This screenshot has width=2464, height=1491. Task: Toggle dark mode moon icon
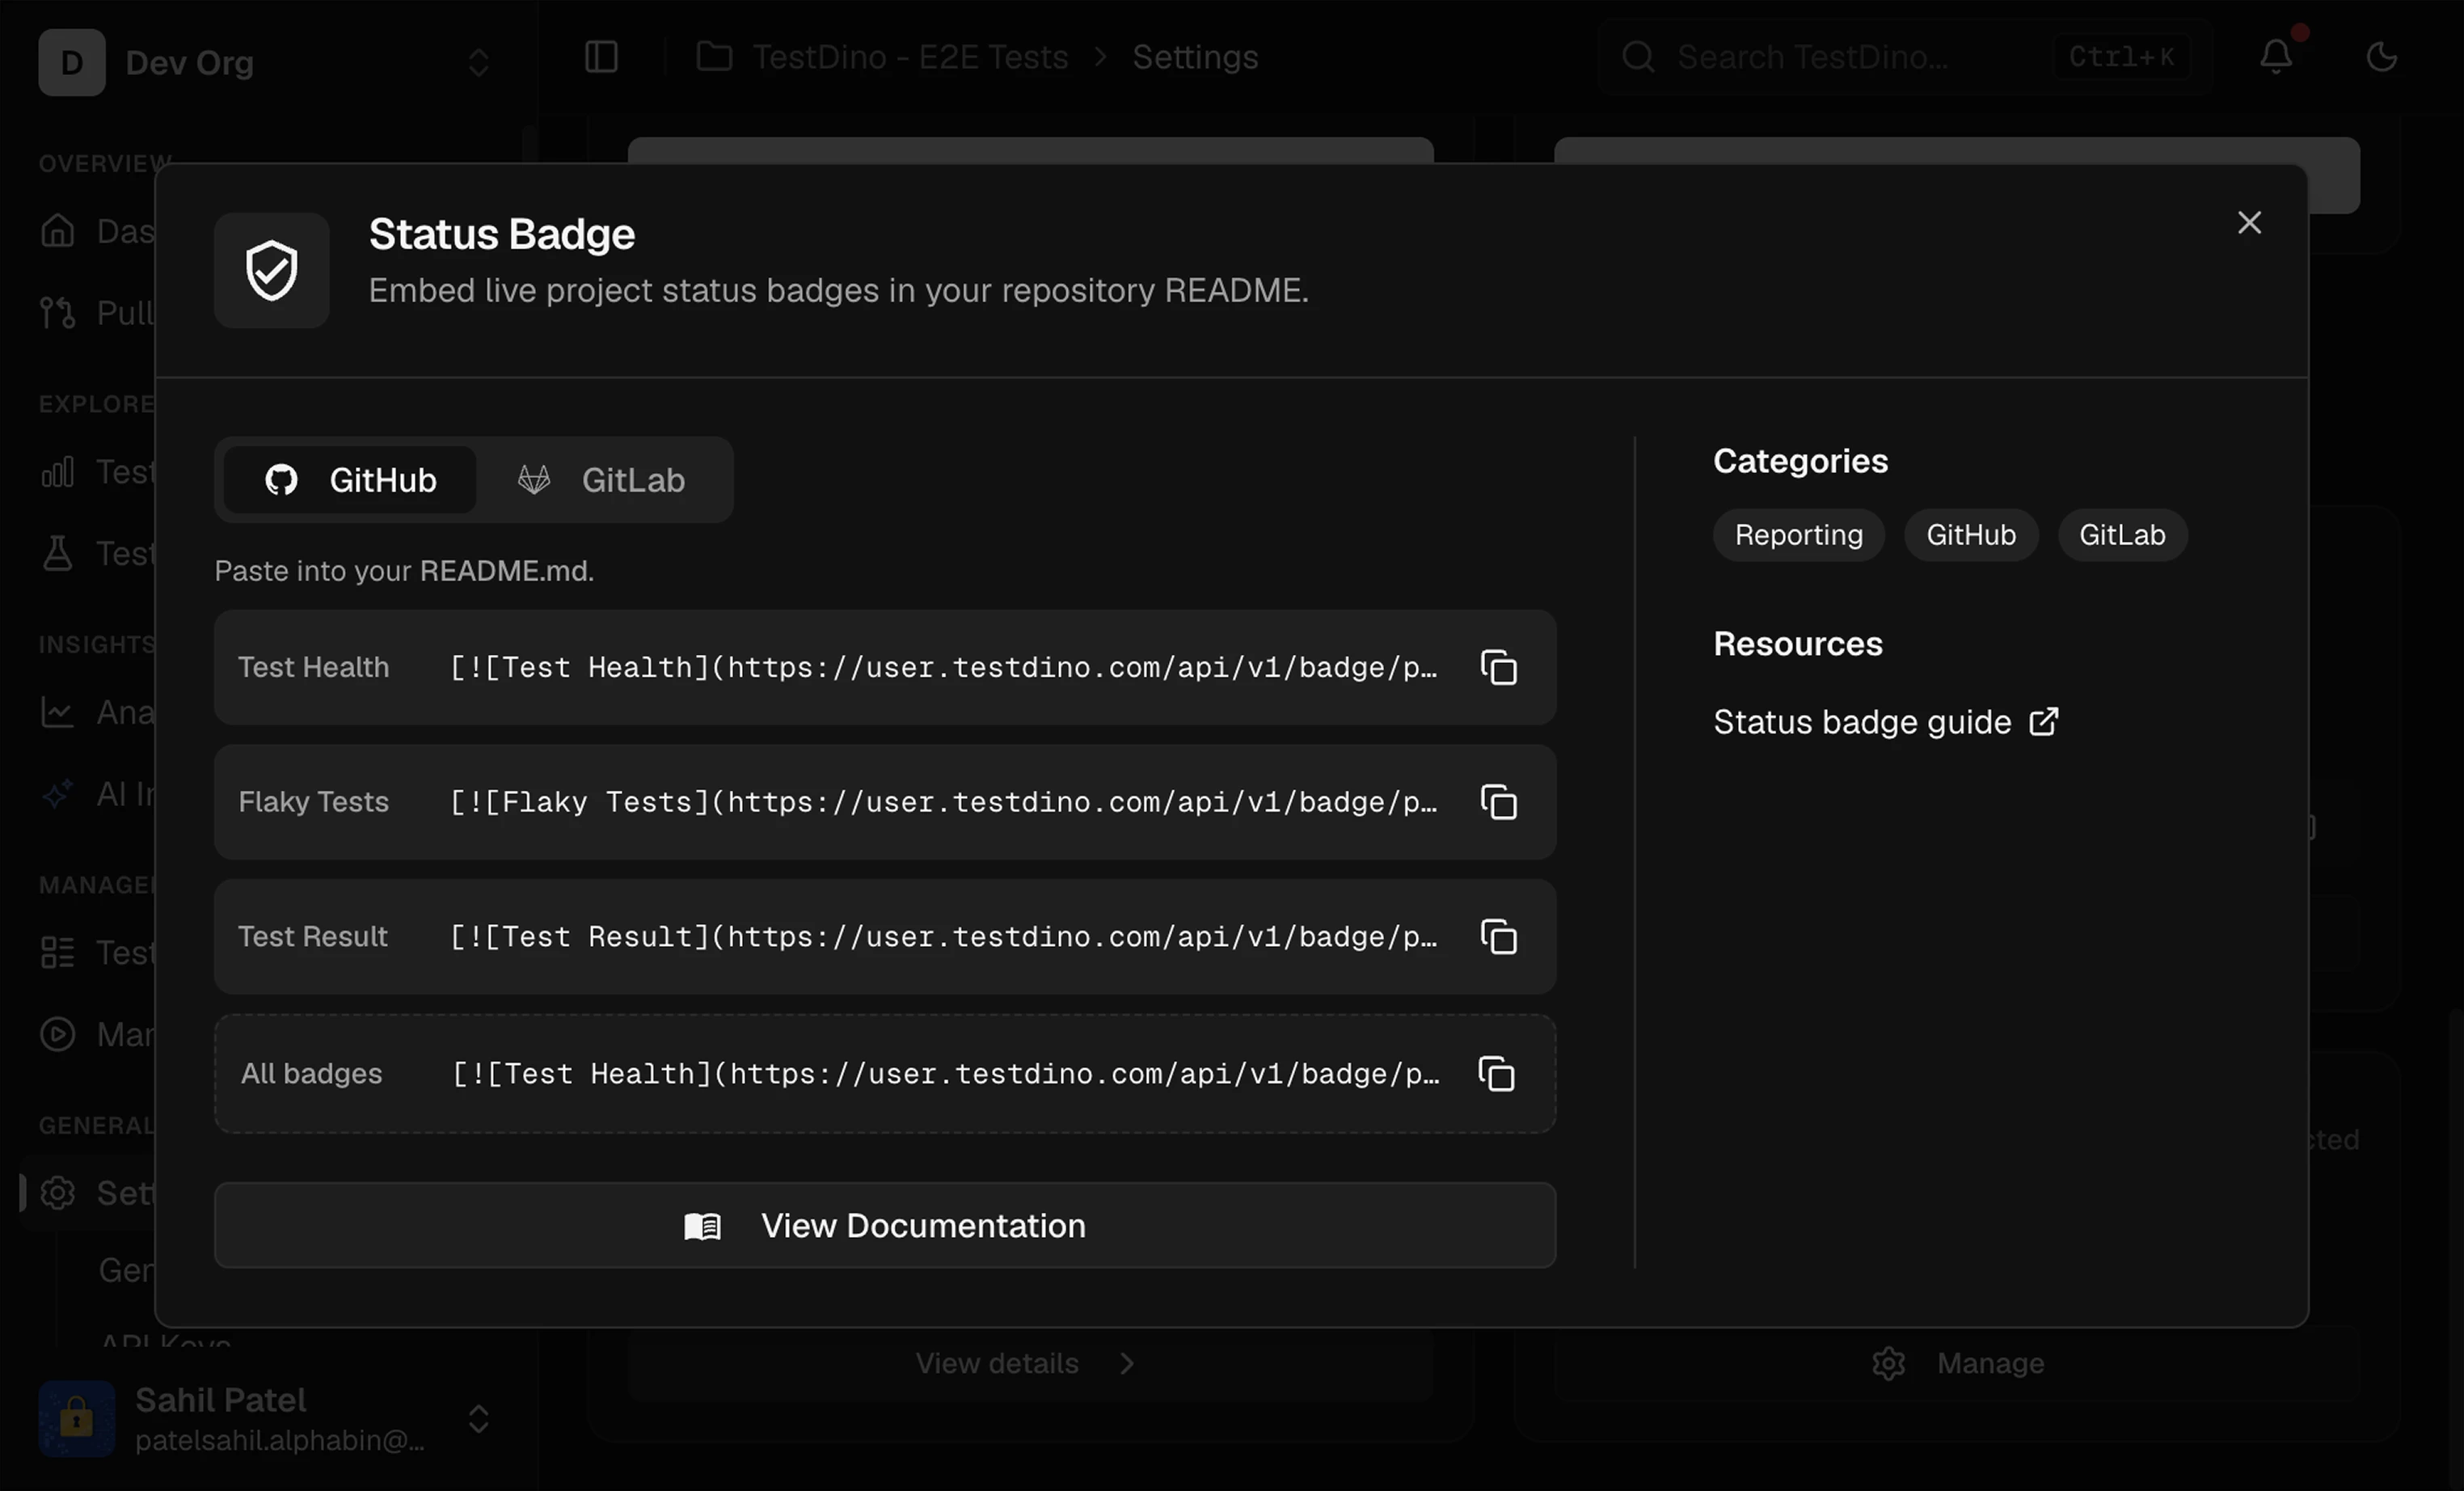coord(2382,57)
